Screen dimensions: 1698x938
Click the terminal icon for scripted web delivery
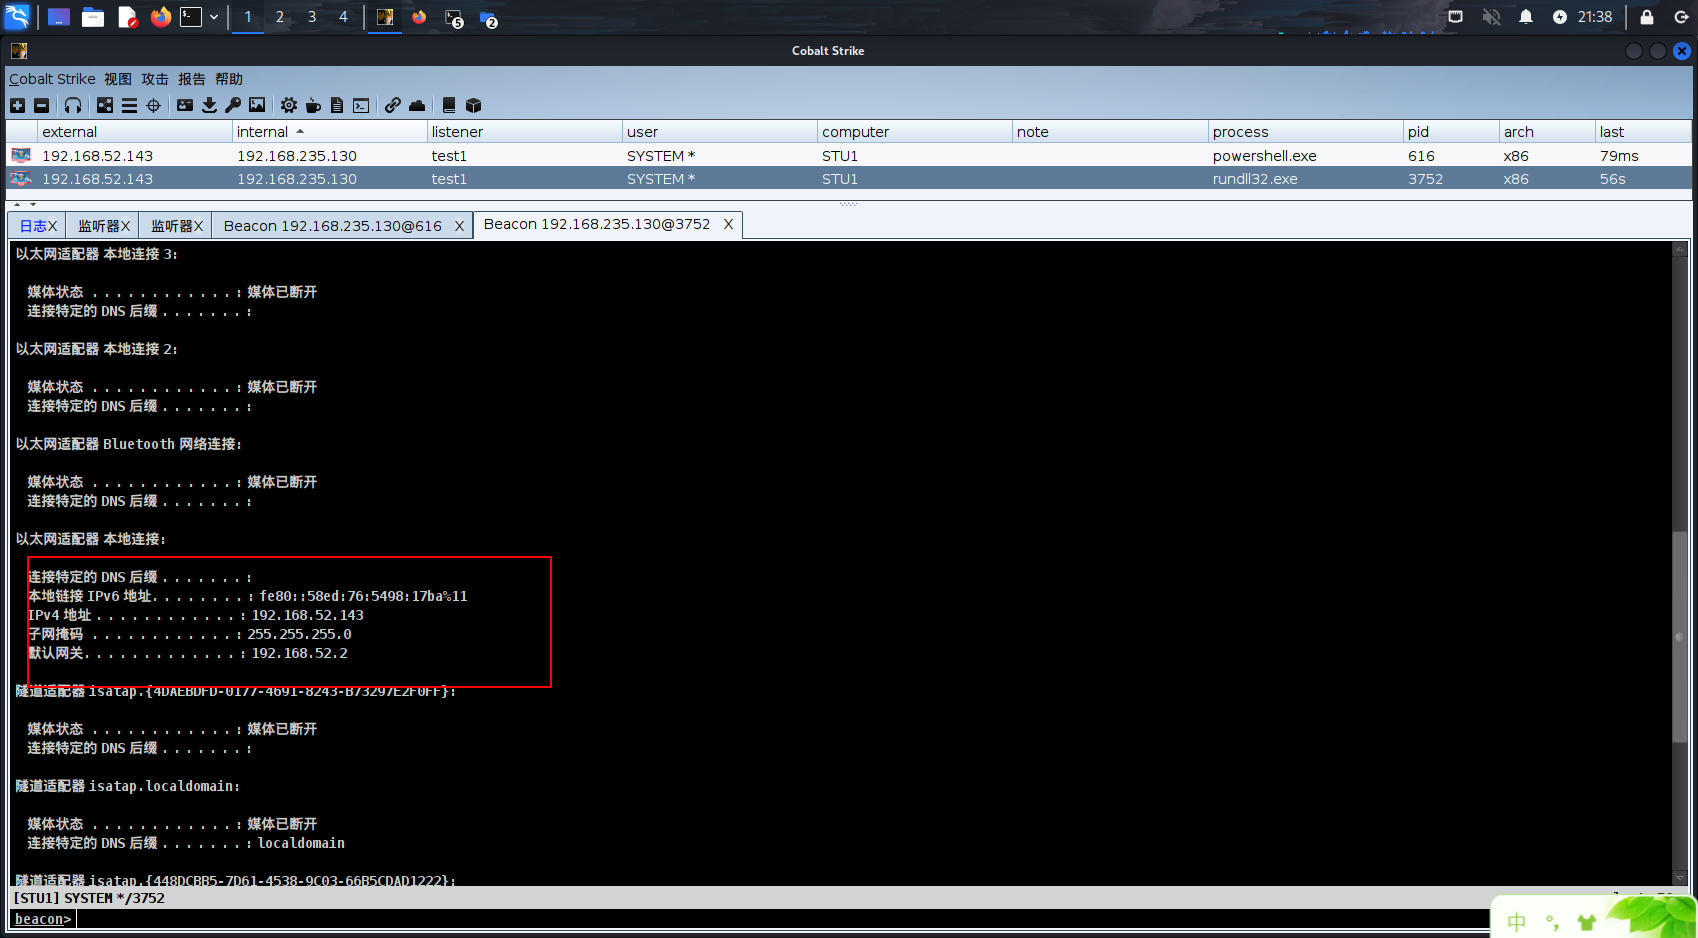361,105
